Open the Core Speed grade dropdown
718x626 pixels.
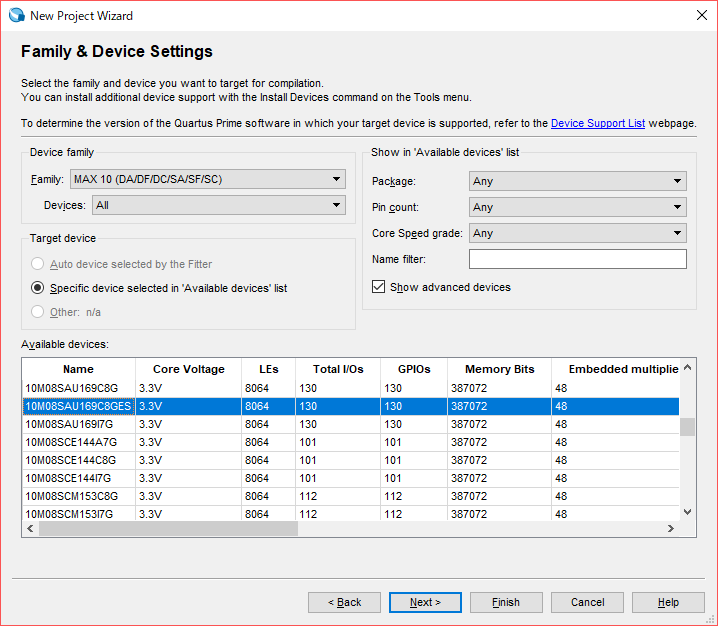(577, 233)
